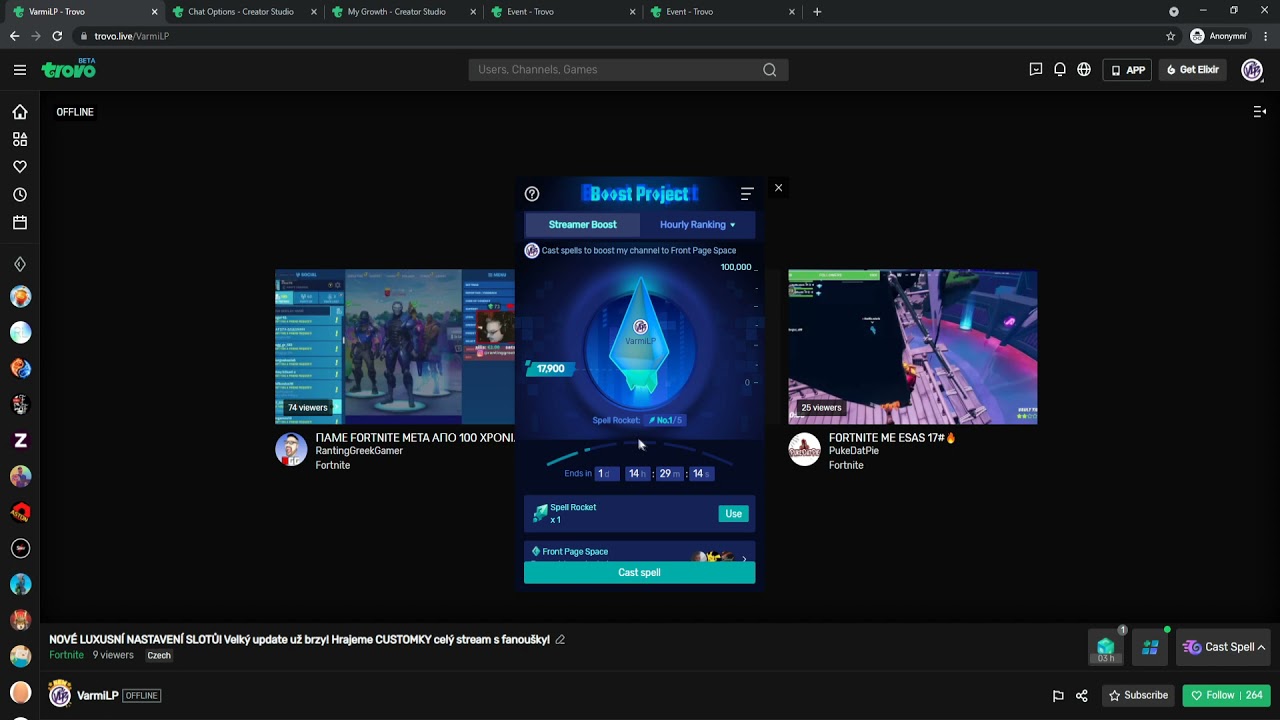
Task: Click the treasure box with 03 h timer
Action: tap(1106, 648)
